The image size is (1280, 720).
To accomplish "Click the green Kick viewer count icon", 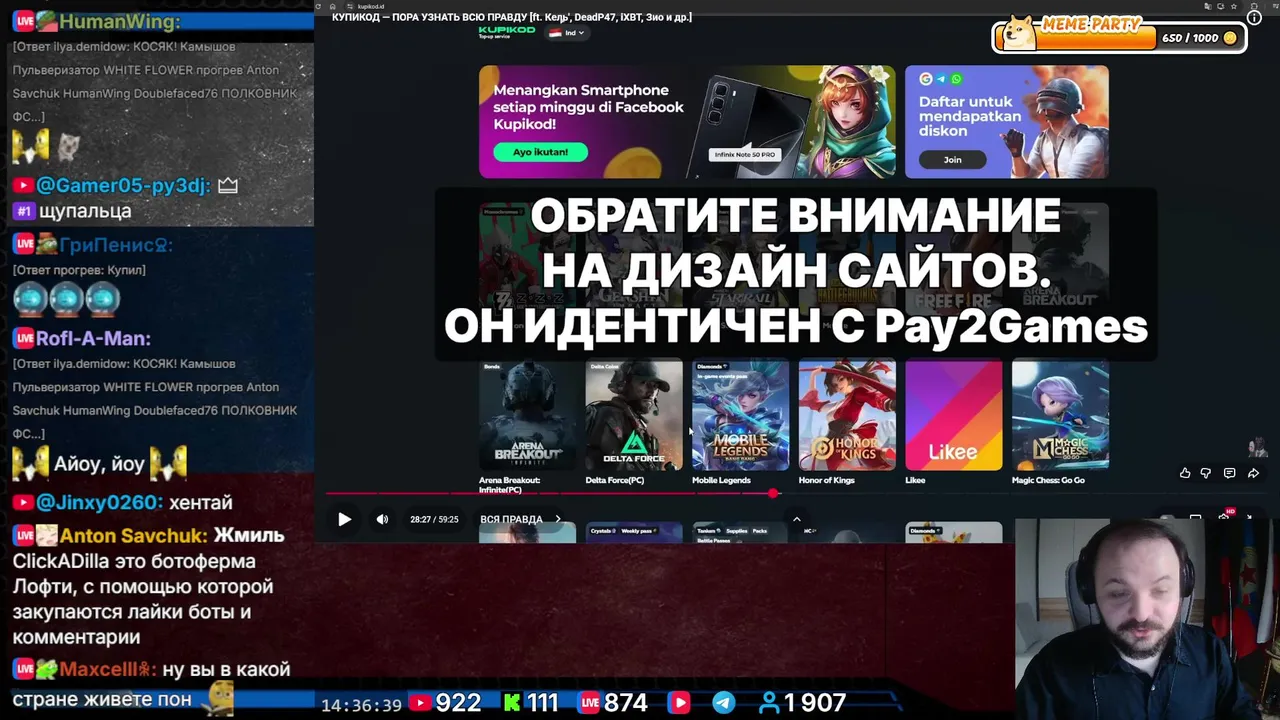I will (x=512, y=703).
